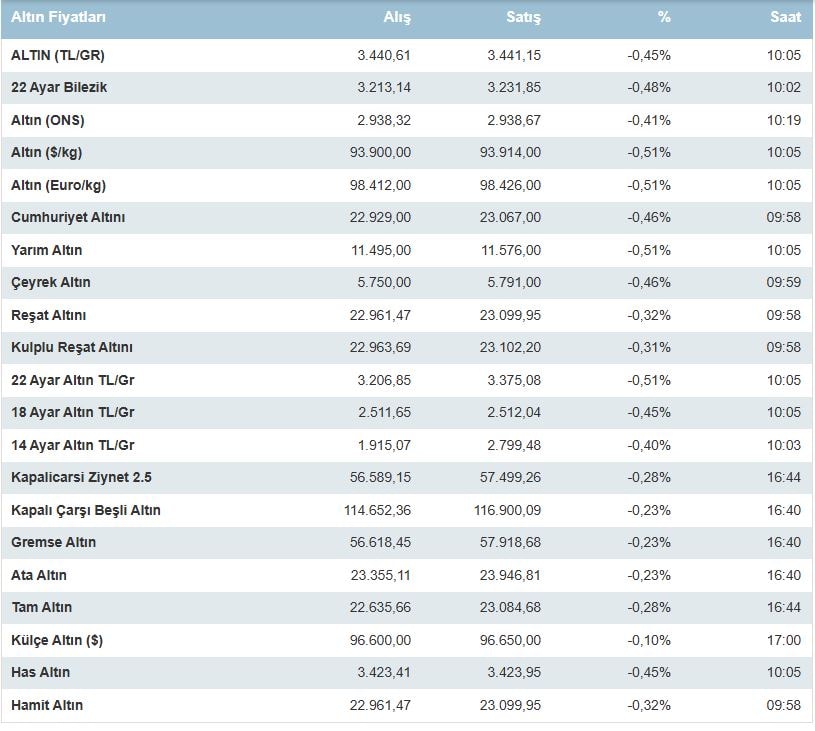Select 'Altın ($/kg)' row label
The image size is (815, 731).
tap(46, 152)
